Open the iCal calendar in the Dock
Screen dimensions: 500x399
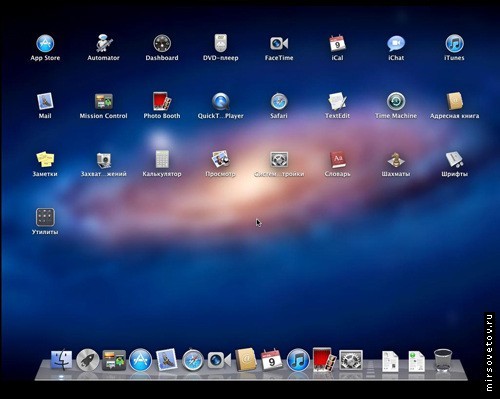[272, 360]
